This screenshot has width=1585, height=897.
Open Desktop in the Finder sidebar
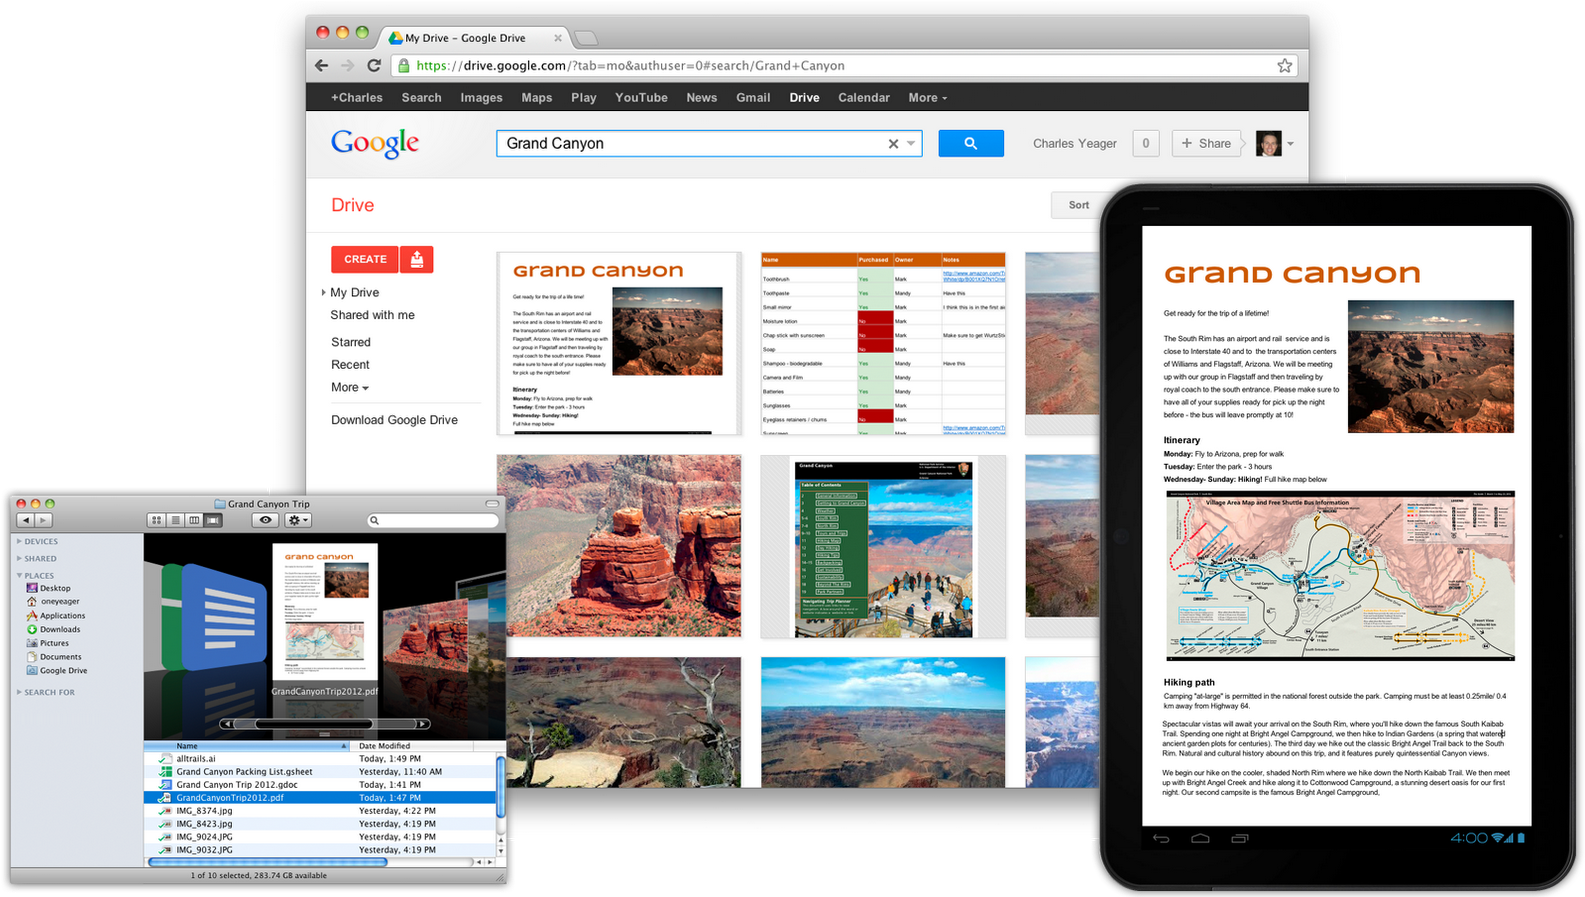(49, 588)
